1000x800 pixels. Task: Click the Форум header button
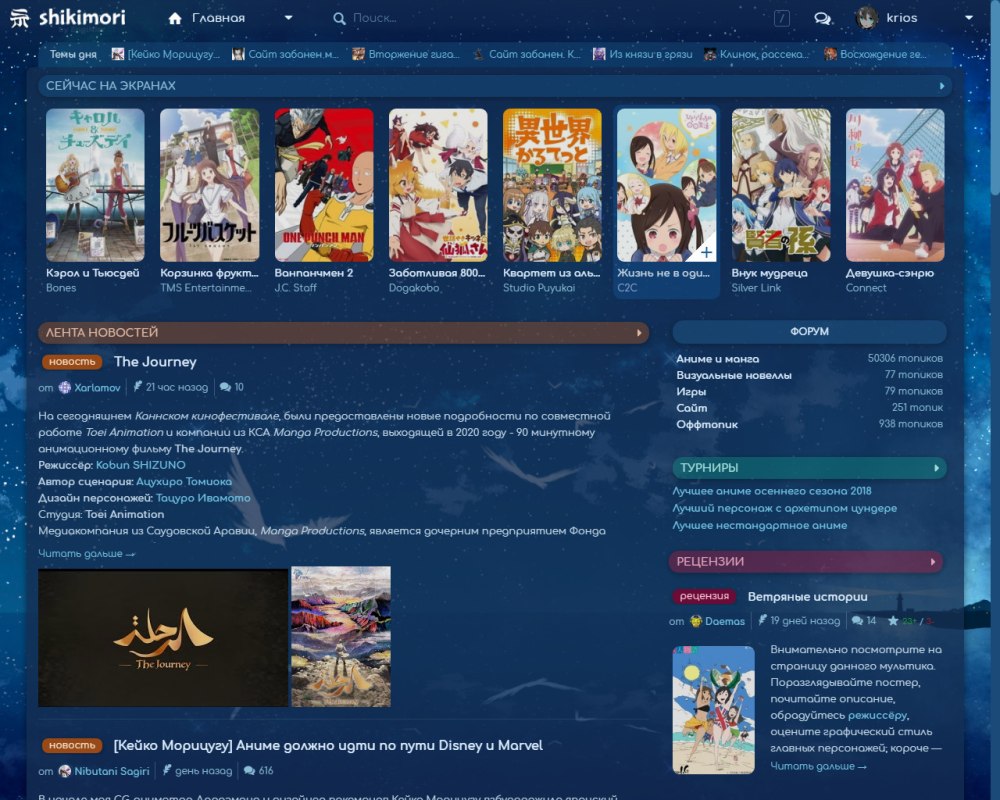coord(809,332)
